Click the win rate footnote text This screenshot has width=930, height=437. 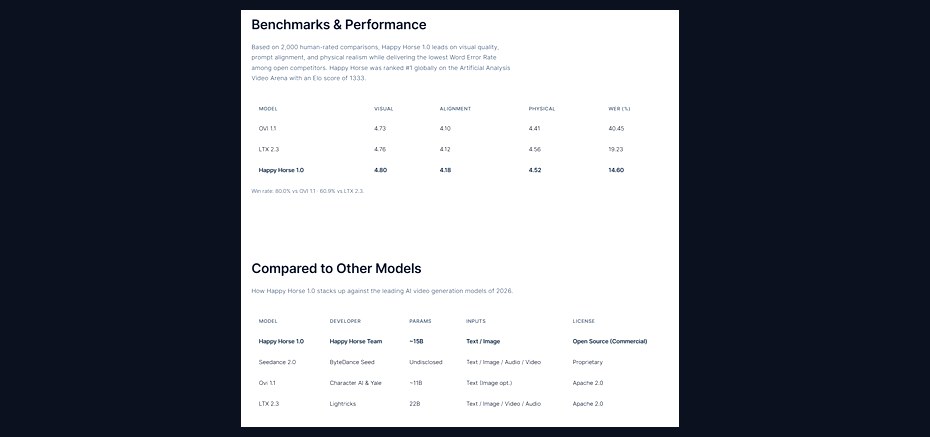pyautogui.click(x=308, y=191)
